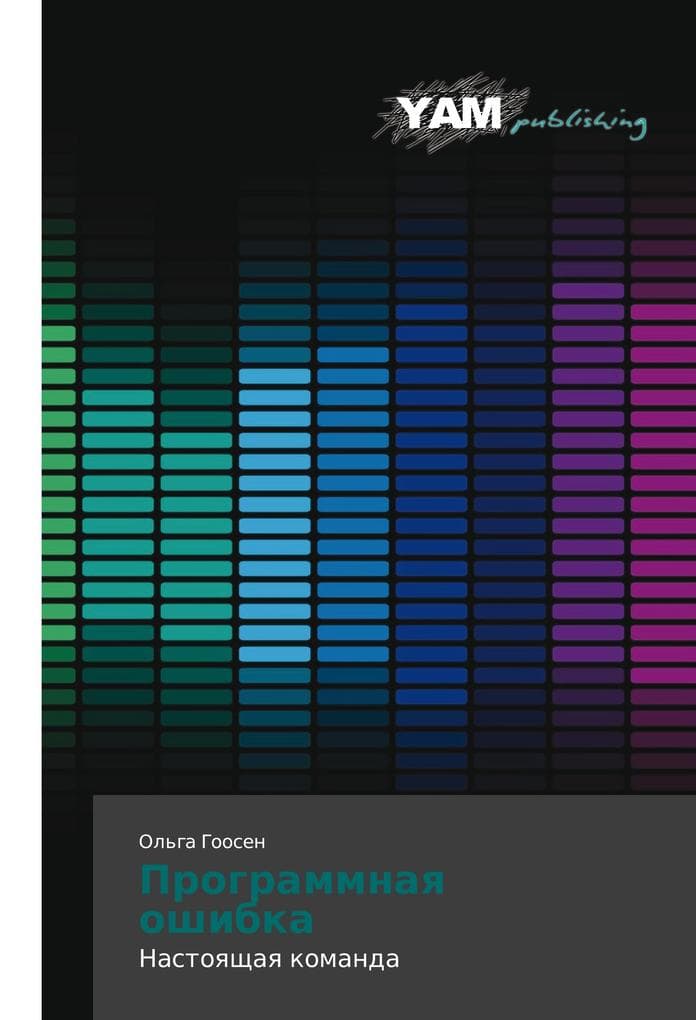Click the white spine strip
The height and width of the screenshot is (1020, 696).
tap(21, 510)
